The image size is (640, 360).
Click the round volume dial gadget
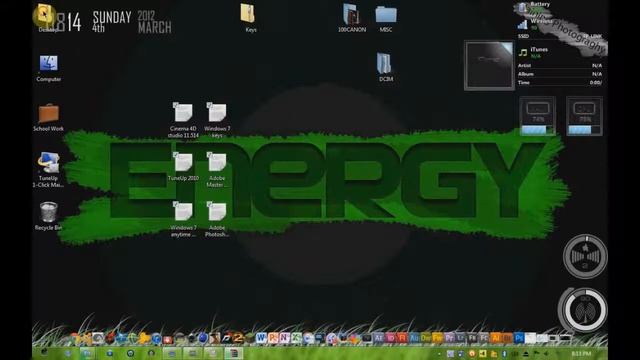tap(585, 256)
